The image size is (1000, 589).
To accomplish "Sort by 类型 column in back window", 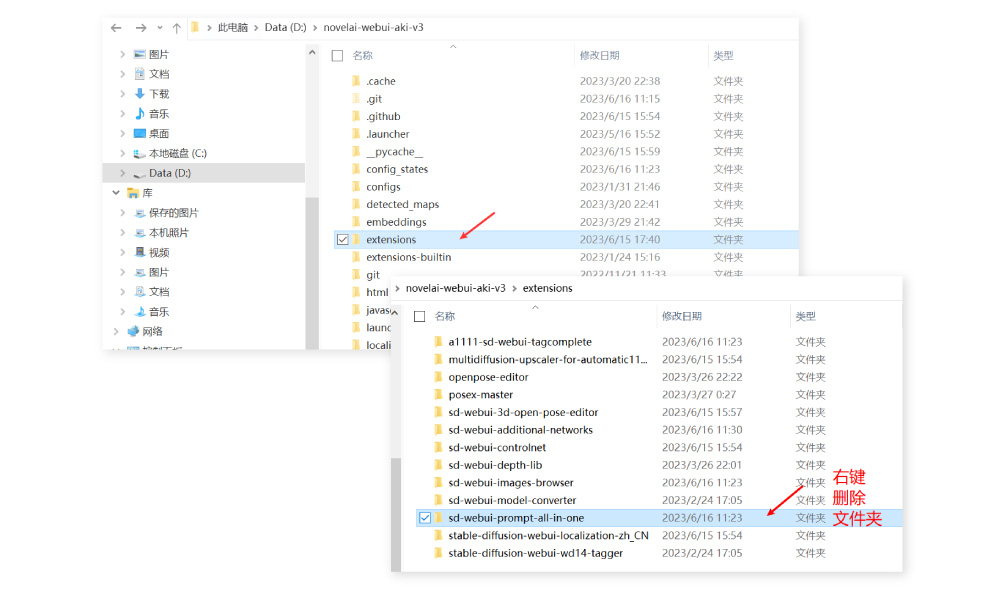I will click(723, 55).
